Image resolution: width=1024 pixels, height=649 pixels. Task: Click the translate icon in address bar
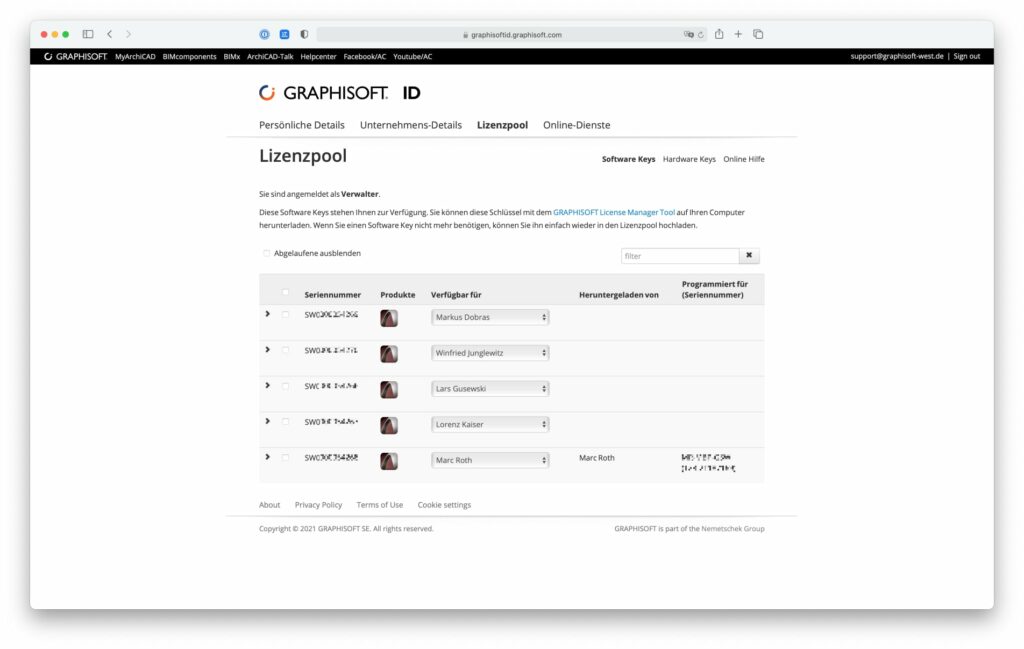click(688, 35)
